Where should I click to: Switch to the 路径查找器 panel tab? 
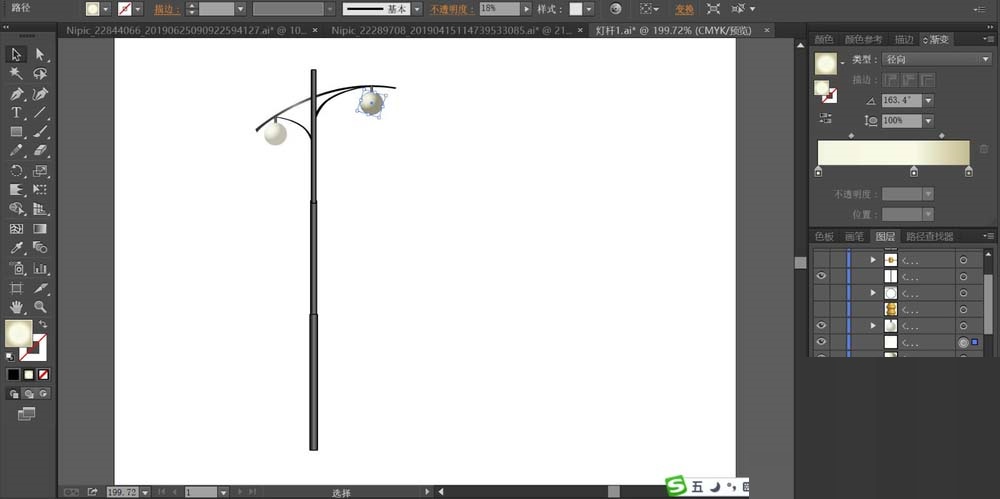click(929, 237)
